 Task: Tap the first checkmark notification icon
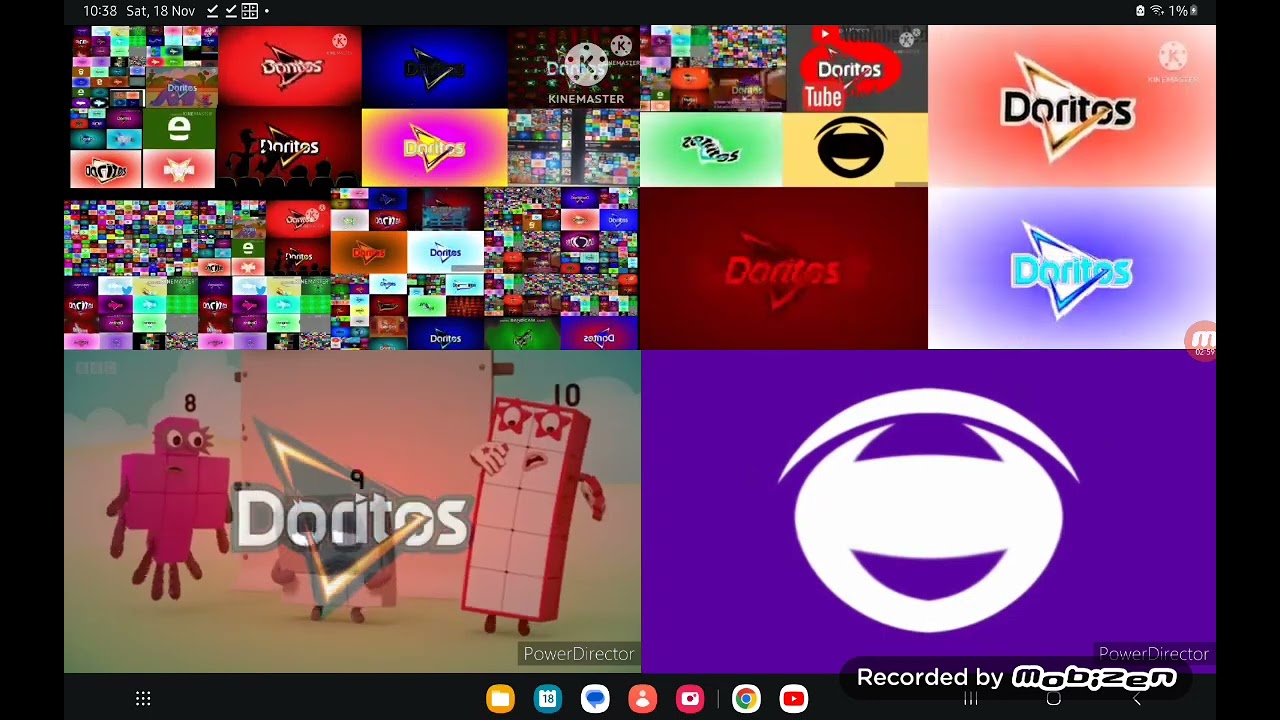point(212,11)
